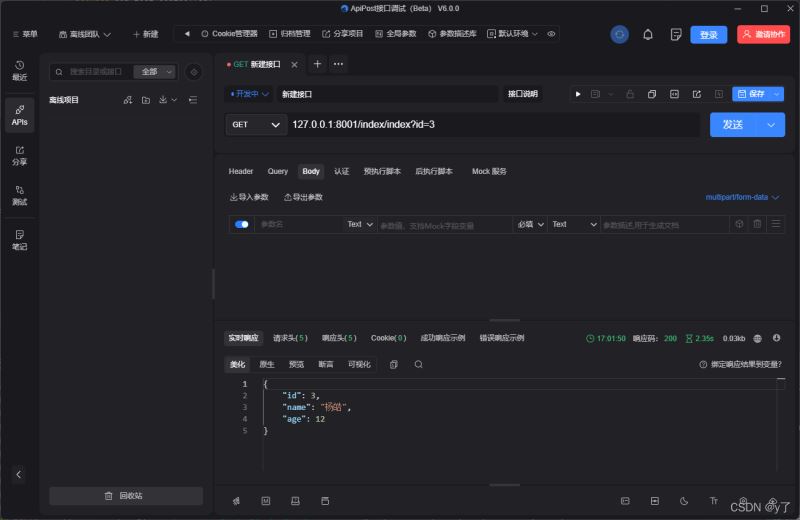Click the 回收站 recycle bin button
This screenshot has width=800, height=520.
coord(125,496)
